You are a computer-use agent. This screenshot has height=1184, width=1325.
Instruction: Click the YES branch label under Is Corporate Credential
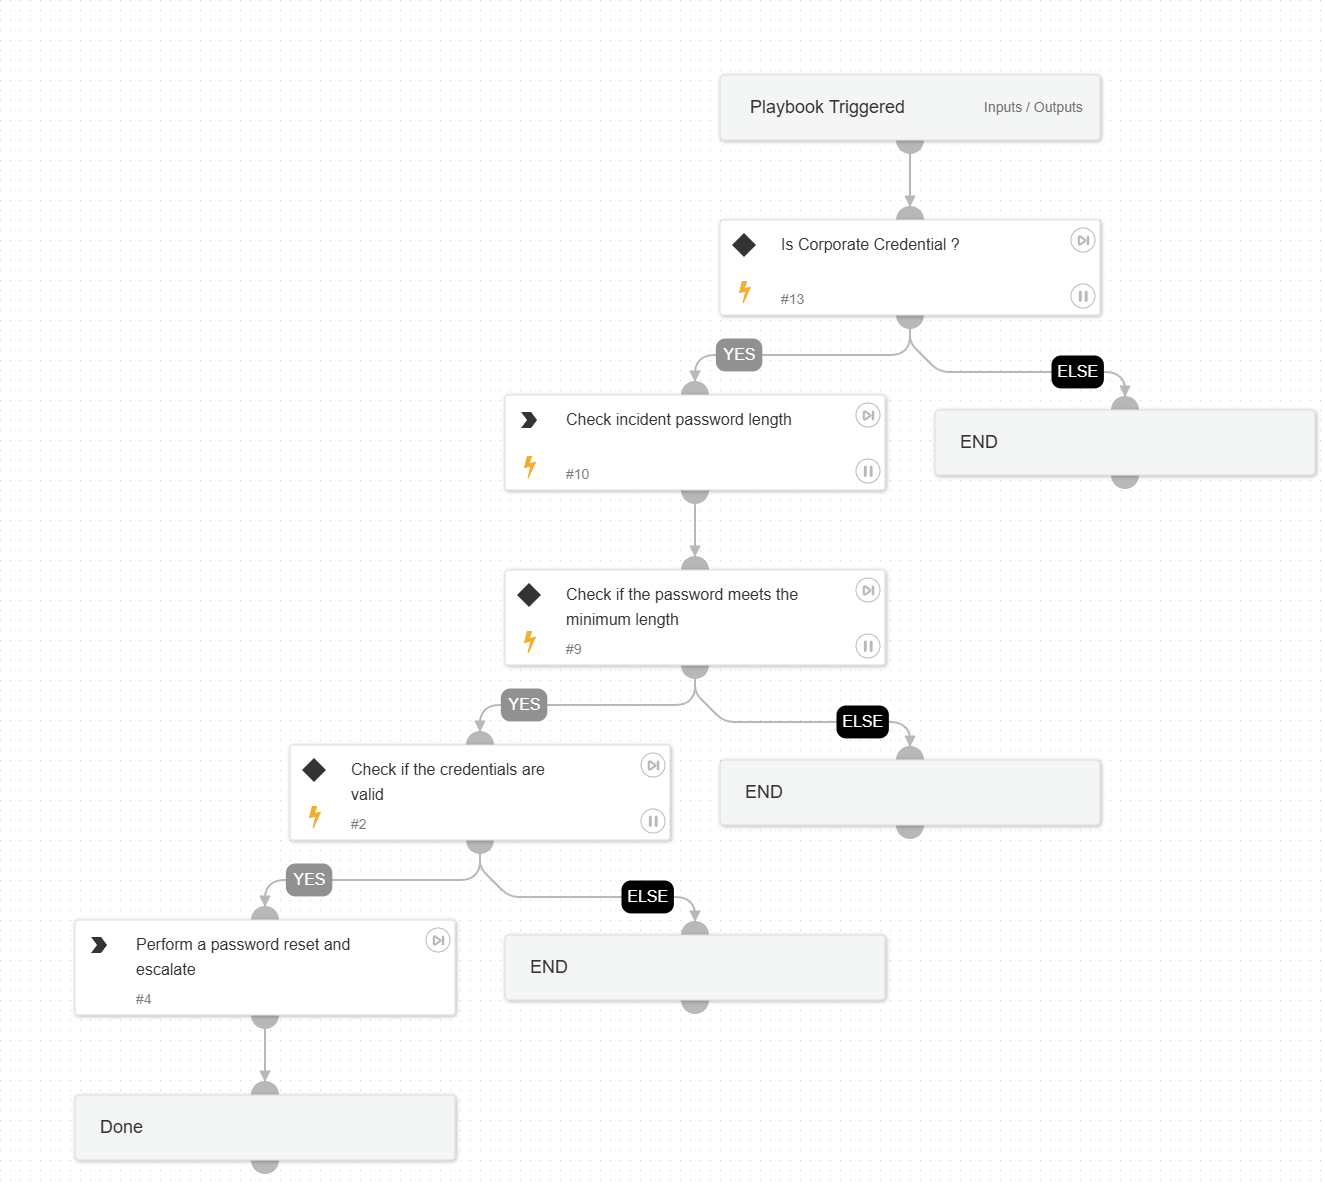(739, 354)
